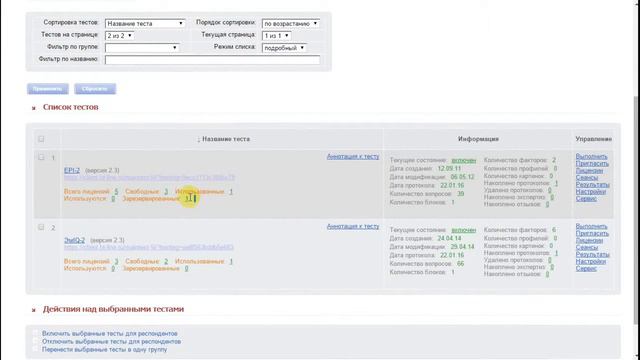Click Выполнить in the EPI-2 row
This screenshot has height=360, width=640.
(591, 156)
